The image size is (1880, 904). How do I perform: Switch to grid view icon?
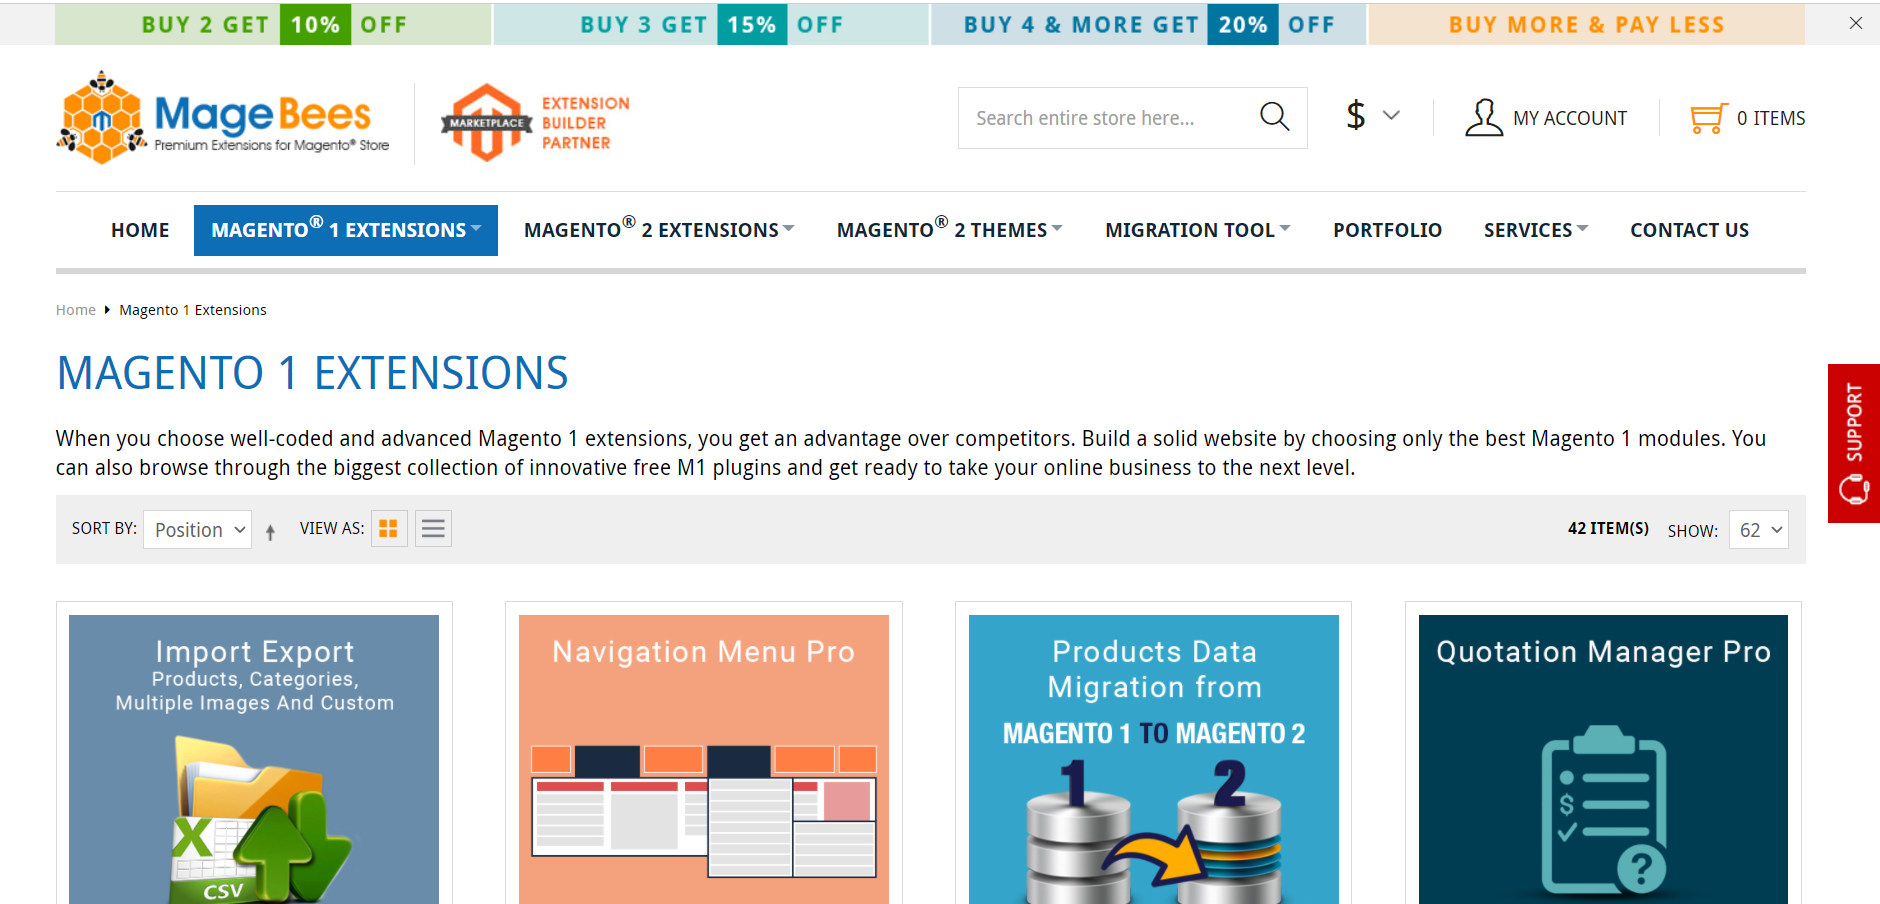click(x=389, y=528)
